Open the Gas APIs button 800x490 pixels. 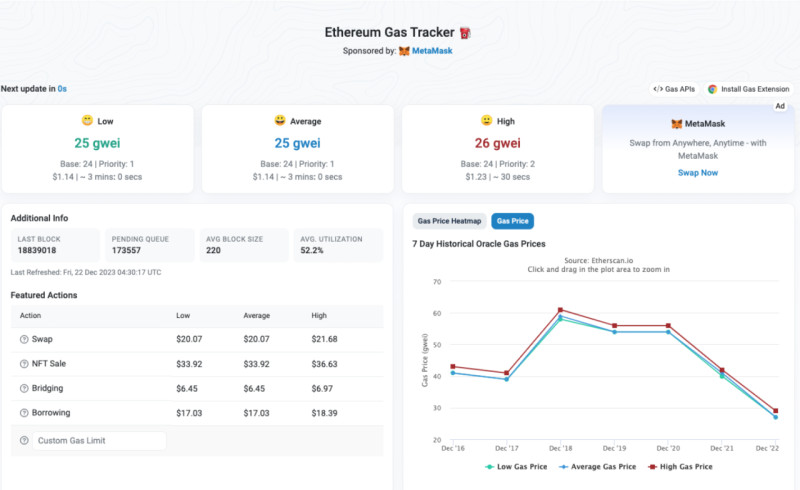click(673, 89)
